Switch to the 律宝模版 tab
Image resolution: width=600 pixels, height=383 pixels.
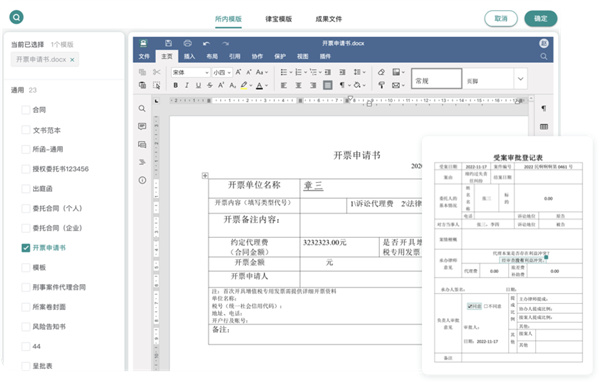click(x=279, y=19)
